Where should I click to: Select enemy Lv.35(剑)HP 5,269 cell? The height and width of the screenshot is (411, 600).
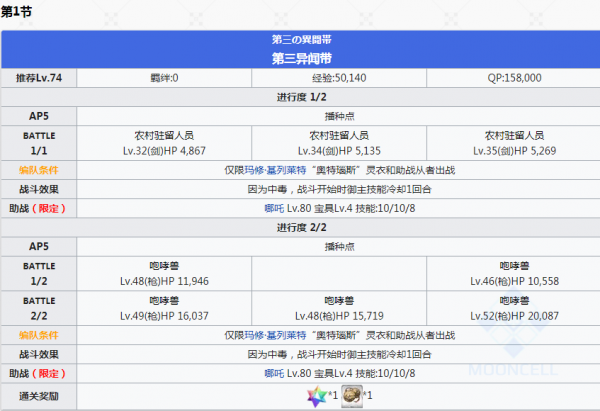(x=514, y=143)
